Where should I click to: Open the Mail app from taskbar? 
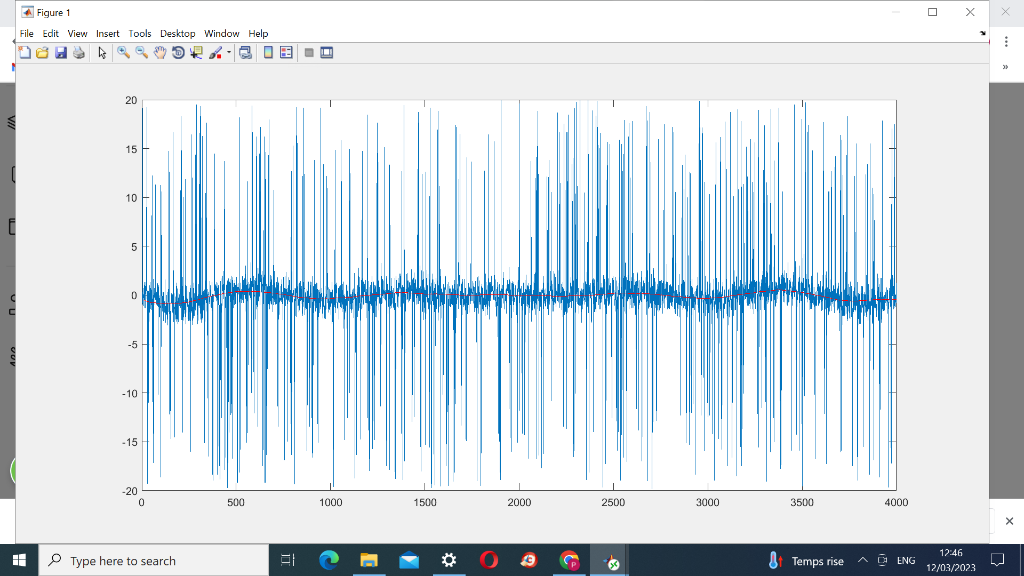point(409,560)
